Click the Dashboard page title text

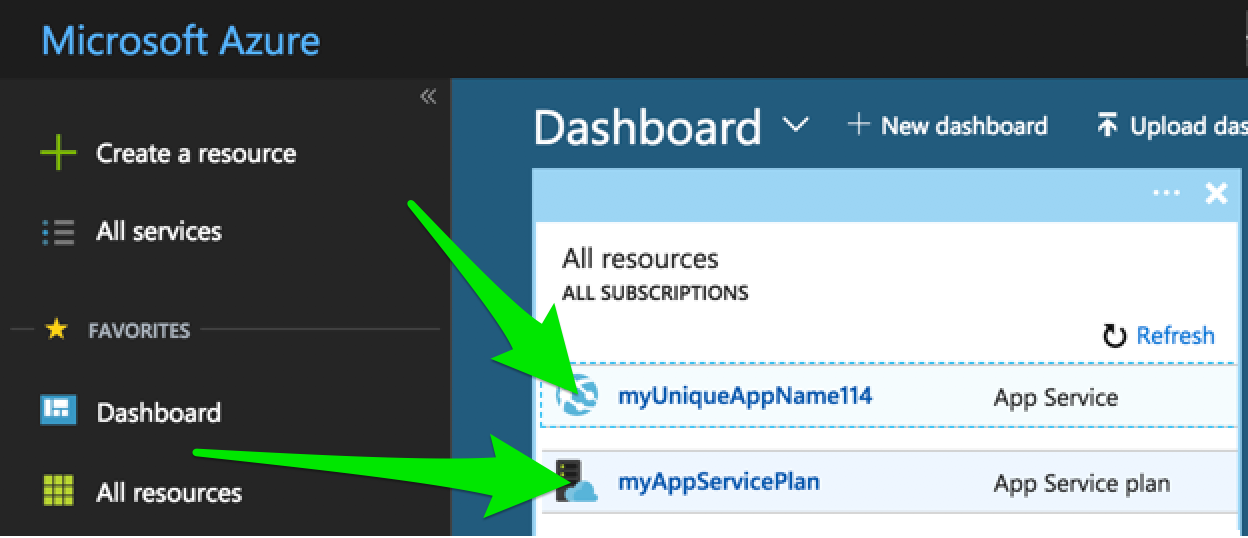pyautogui.click(x=648, y=128)
